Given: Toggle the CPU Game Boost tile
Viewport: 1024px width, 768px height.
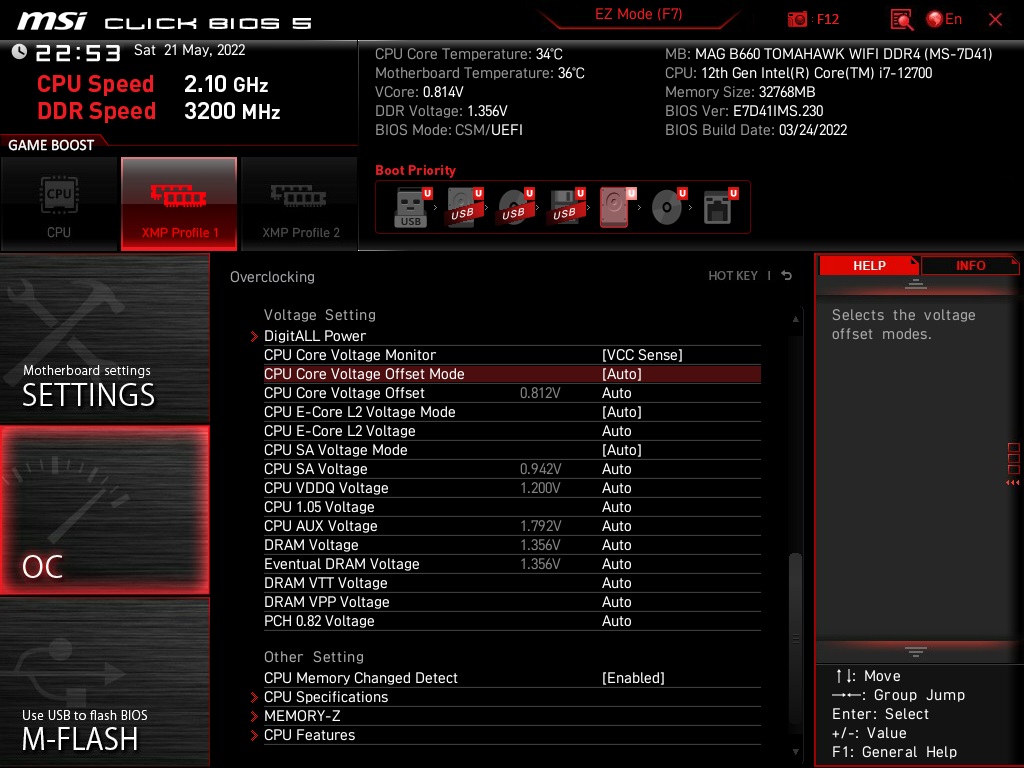Looking at the screenshot, I should (x=59, y=204).
